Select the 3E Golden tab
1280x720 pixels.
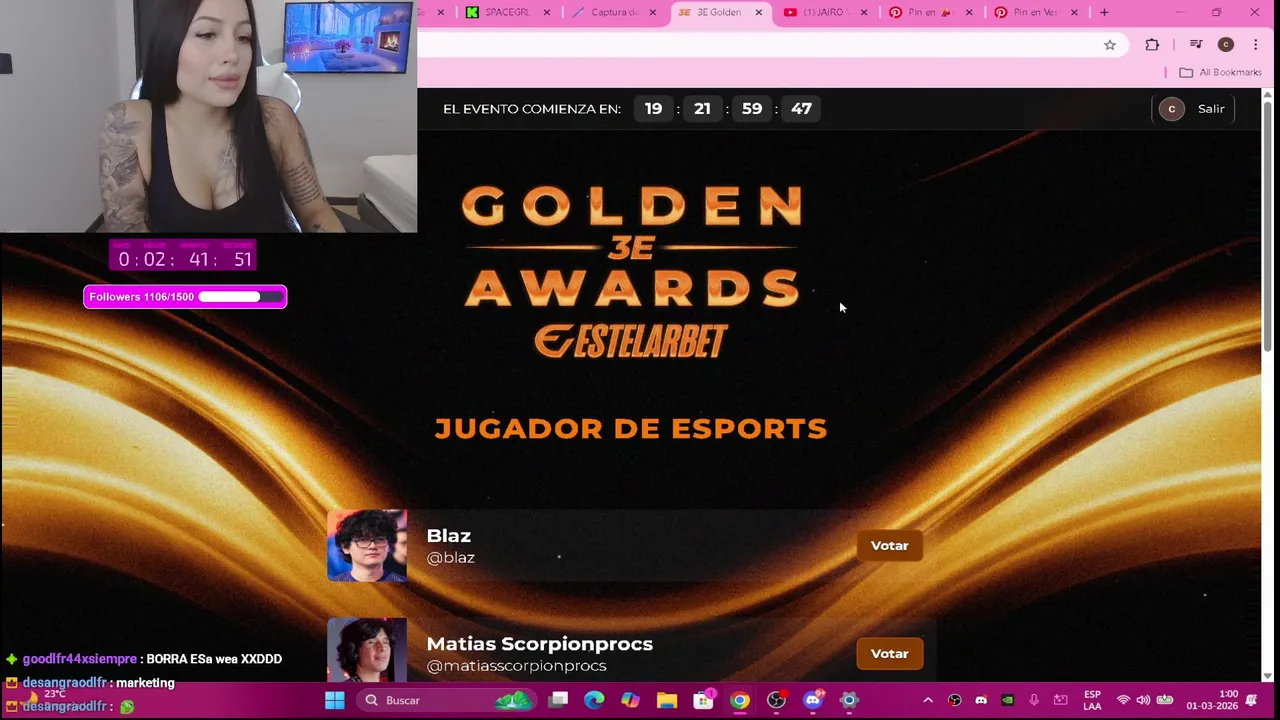coord(720,12)
